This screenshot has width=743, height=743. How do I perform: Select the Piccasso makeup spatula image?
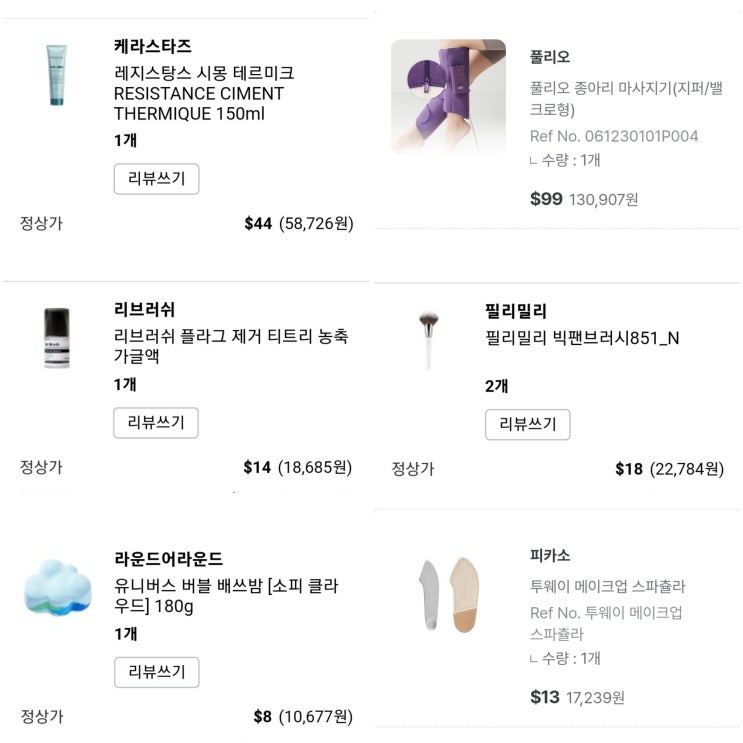449,595
